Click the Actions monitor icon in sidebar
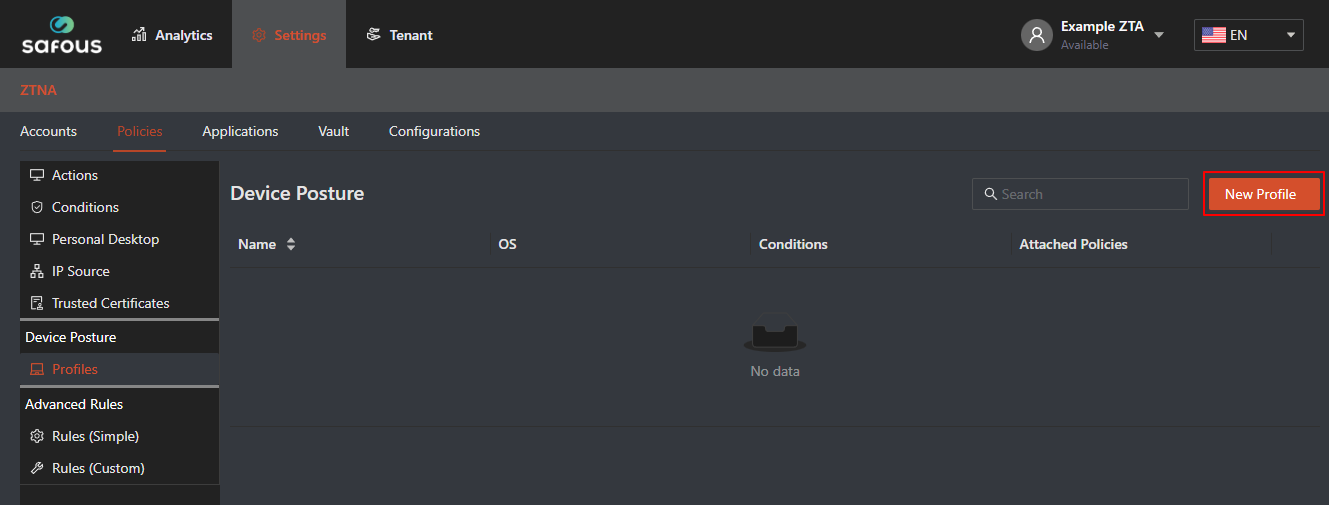 click(x=37, y=175)
